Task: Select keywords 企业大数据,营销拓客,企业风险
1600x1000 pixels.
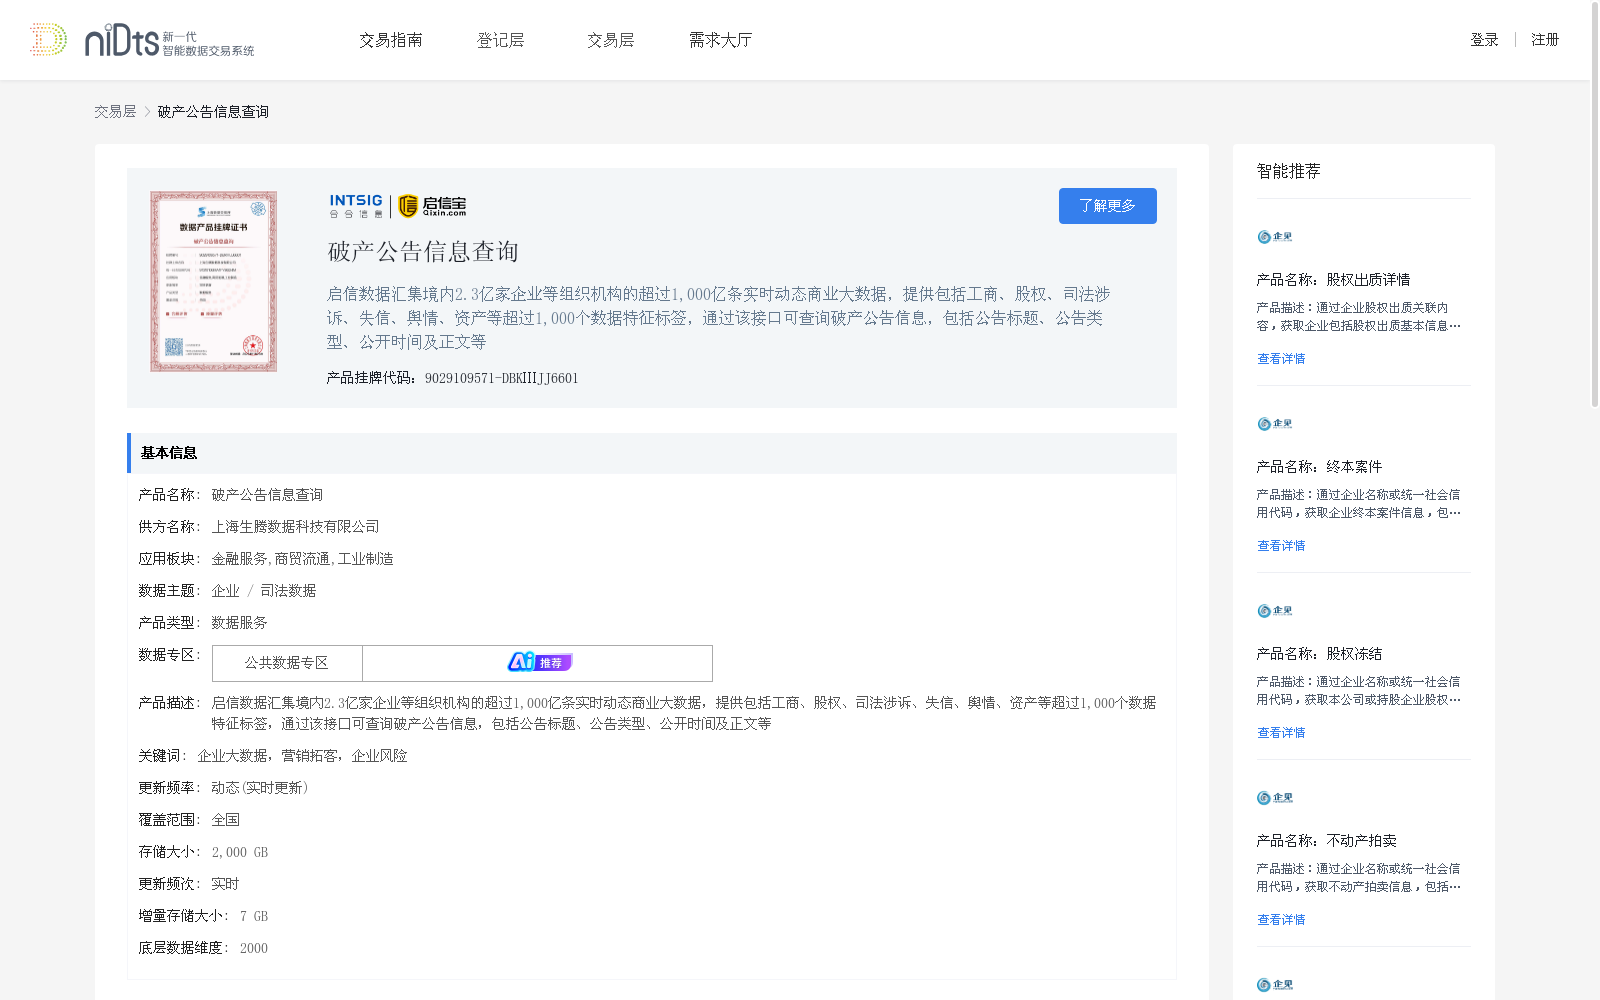Action: point(302,756)
